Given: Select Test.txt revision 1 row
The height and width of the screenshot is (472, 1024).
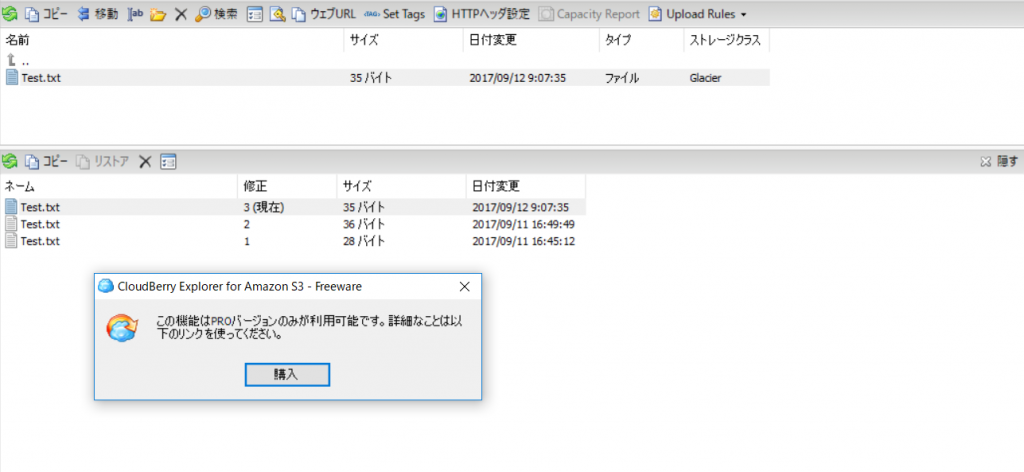Looking at the screenshot, I should pyautogui.click(x=294, y=241).
